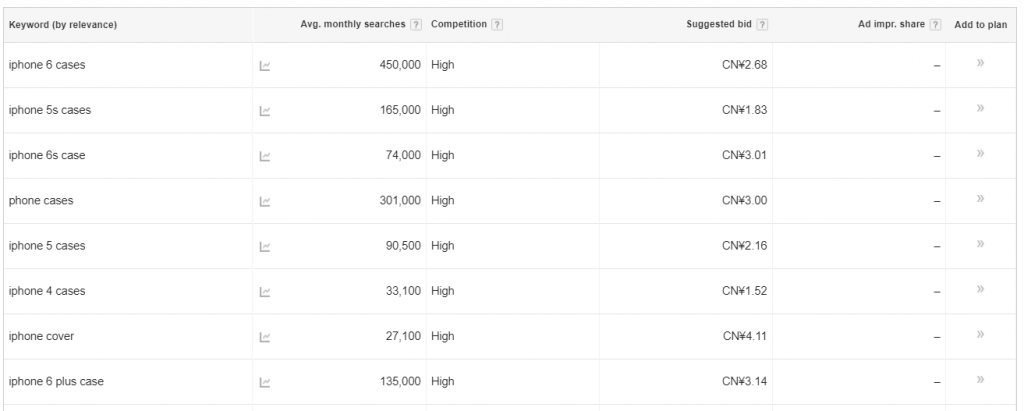Sort table by Suggested bid header
This screenshot has width=1024, height=411.
718,24
